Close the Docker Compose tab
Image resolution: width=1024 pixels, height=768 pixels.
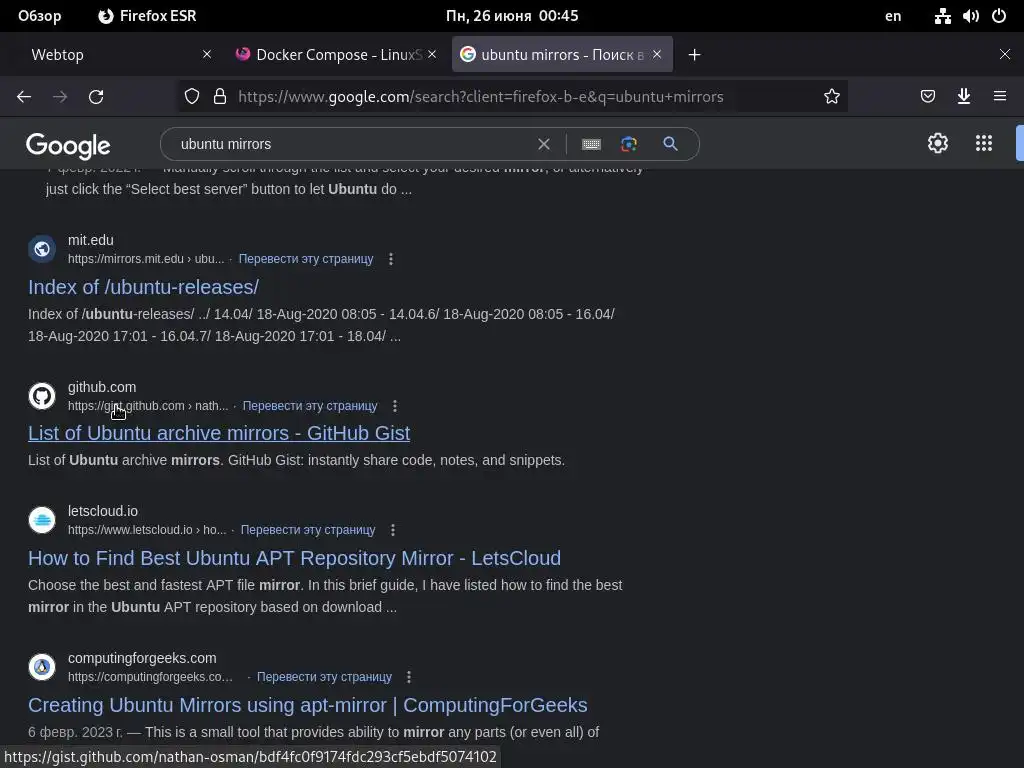(x=432, y=54)
